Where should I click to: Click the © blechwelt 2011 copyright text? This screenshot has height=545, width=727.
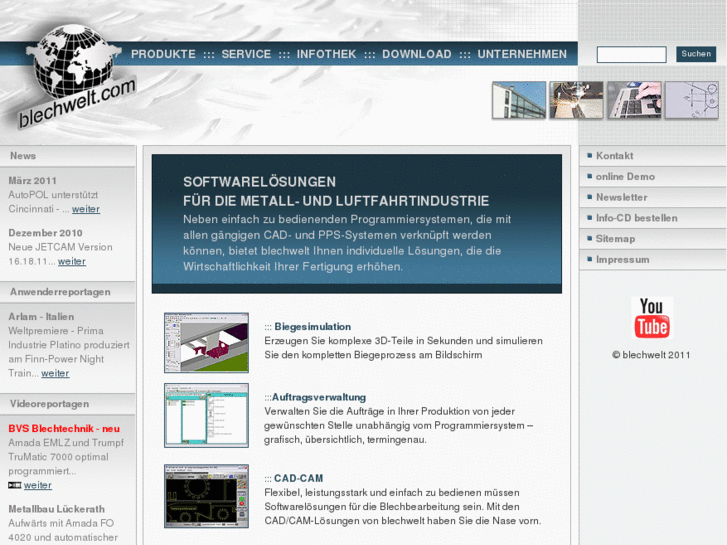[651, 355]
